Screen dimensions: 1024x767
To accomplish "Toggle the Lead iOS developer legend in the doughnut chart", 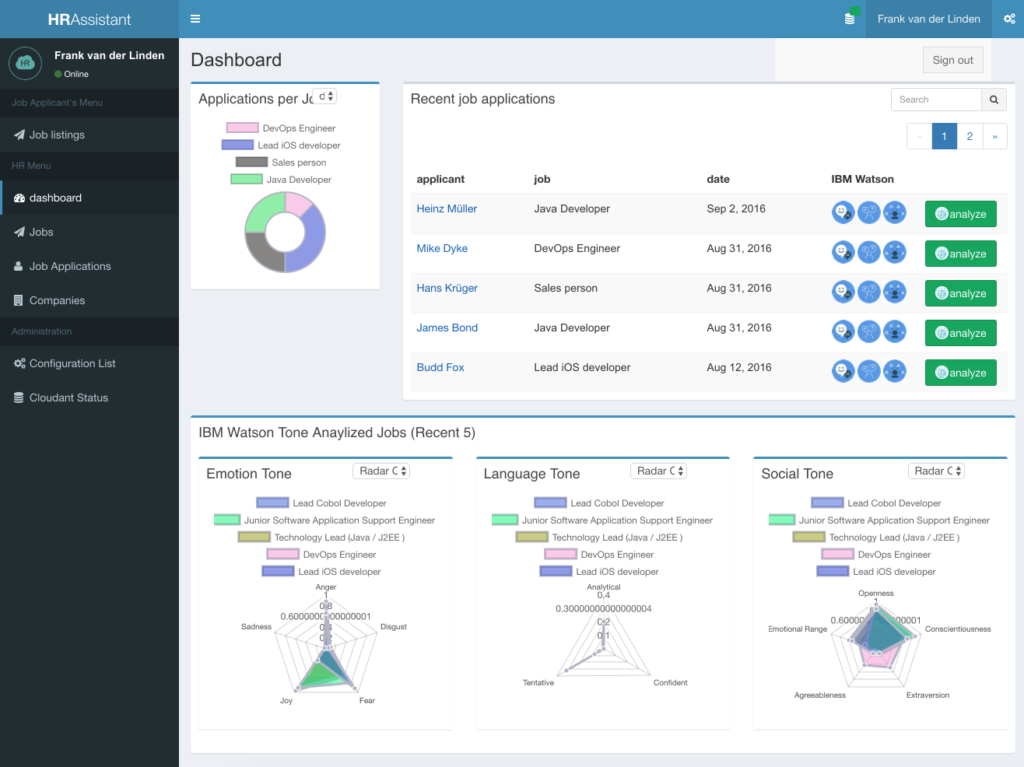I will click(281, 145).
